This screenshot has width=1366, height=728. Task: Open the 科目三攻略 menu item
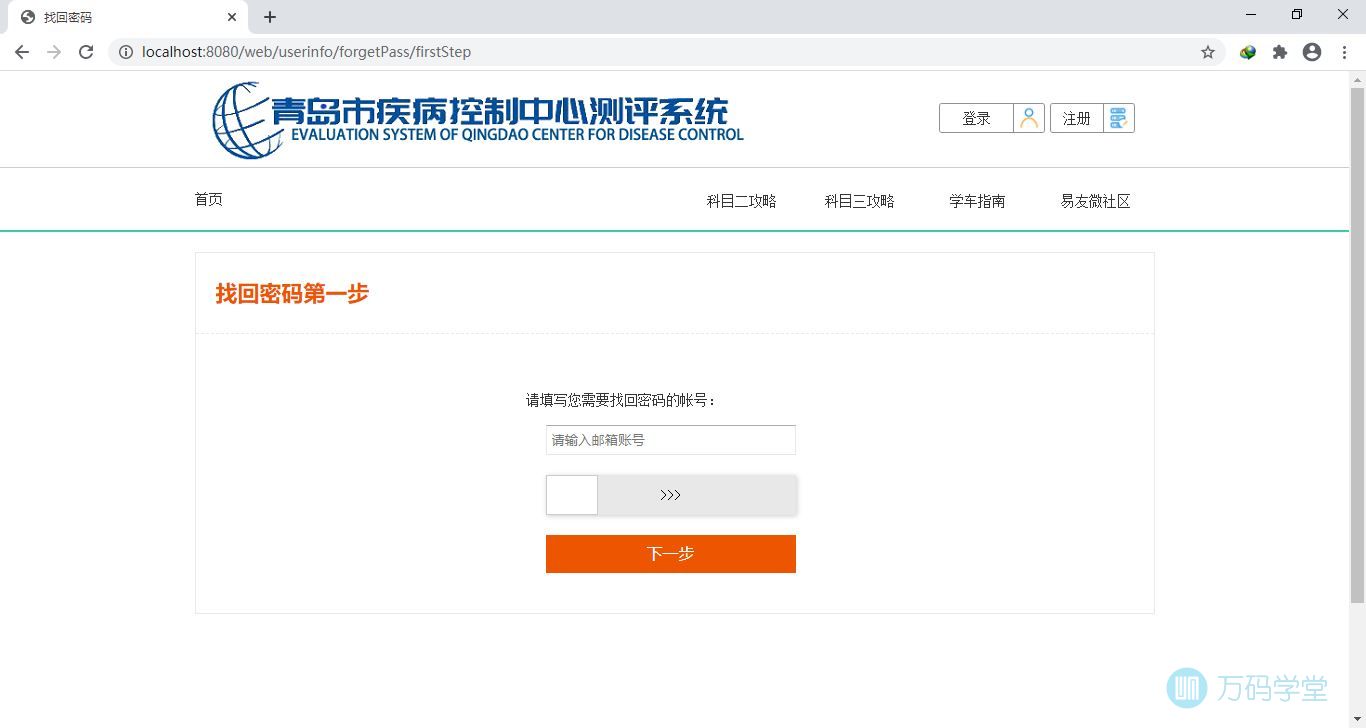859,201
